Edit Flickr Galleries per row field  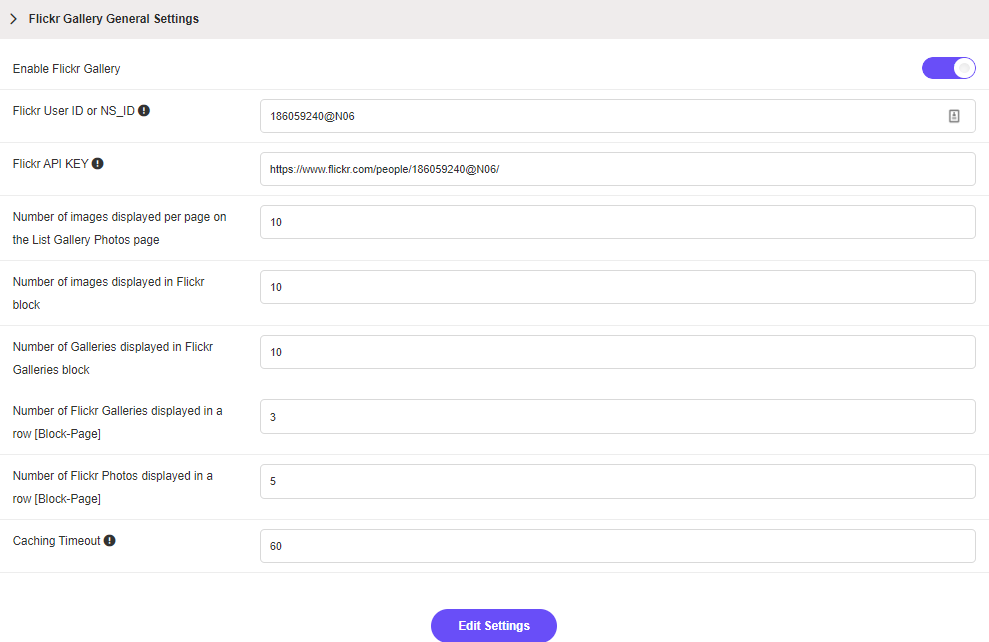tap(617, 417)
